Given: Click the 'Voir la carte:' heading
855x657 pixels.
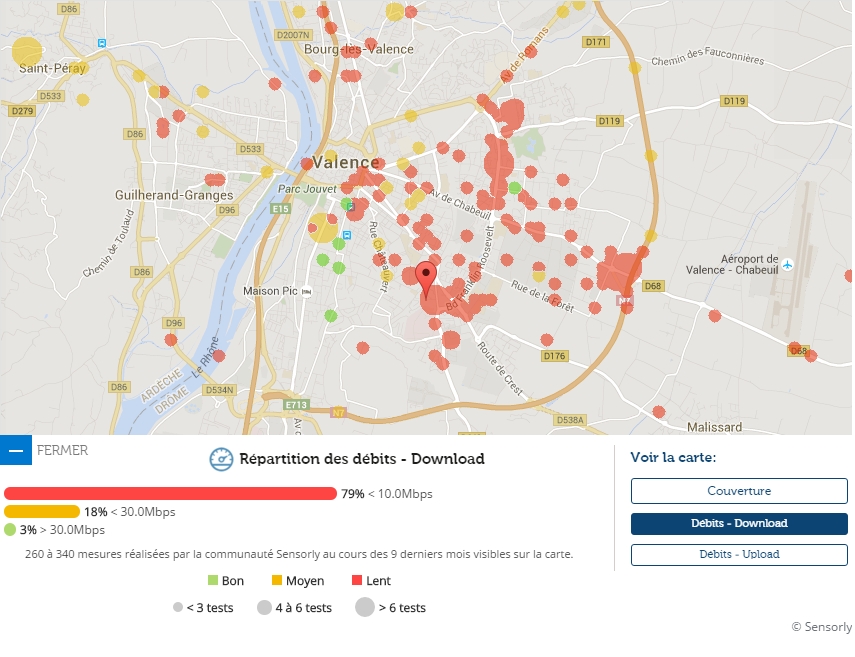Looking at the screenshot, I should point(673,457).
